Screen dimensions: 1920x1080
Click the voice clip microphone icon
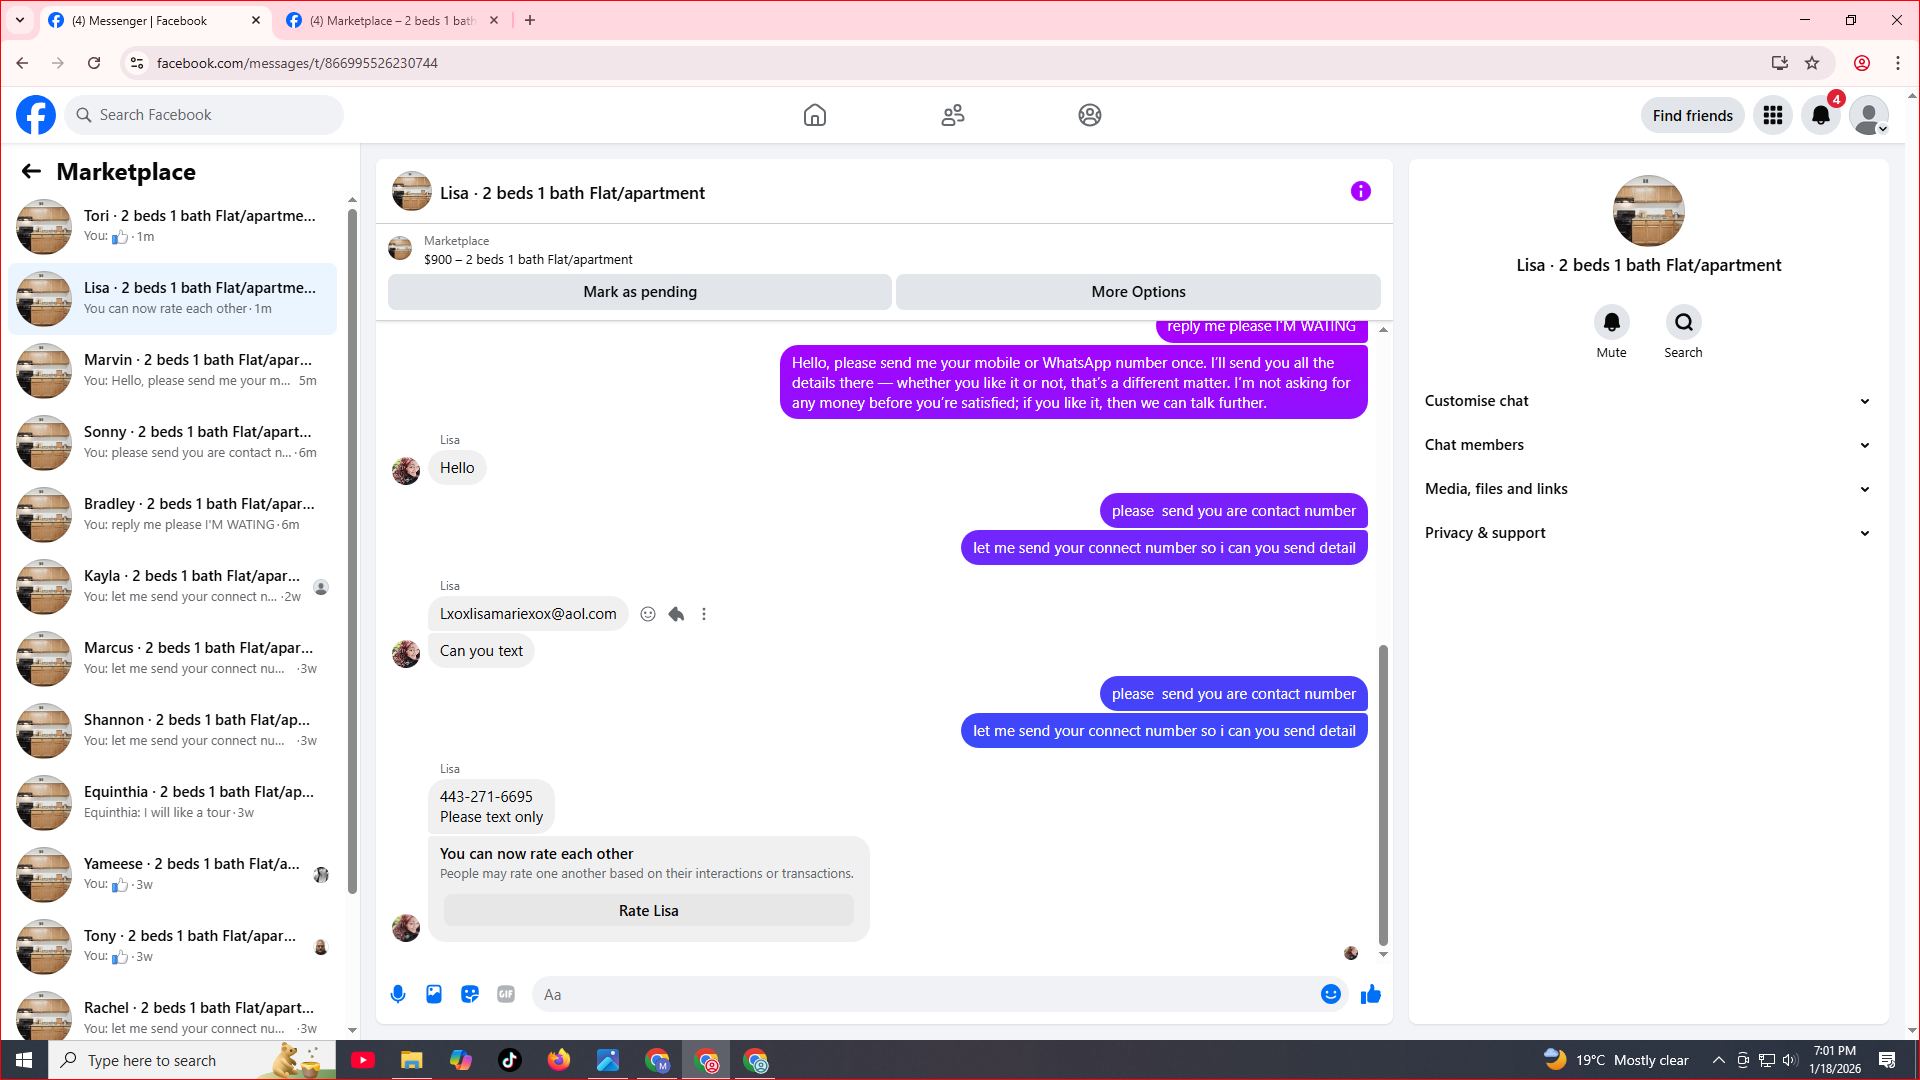[398, 994]
